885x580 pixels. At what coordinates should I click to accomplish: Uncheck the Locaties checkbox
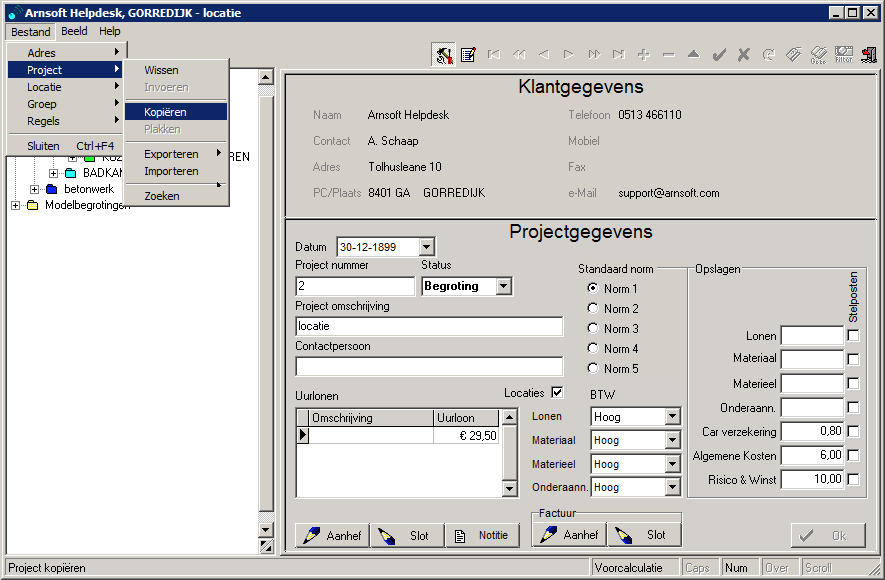pos(557,393)
